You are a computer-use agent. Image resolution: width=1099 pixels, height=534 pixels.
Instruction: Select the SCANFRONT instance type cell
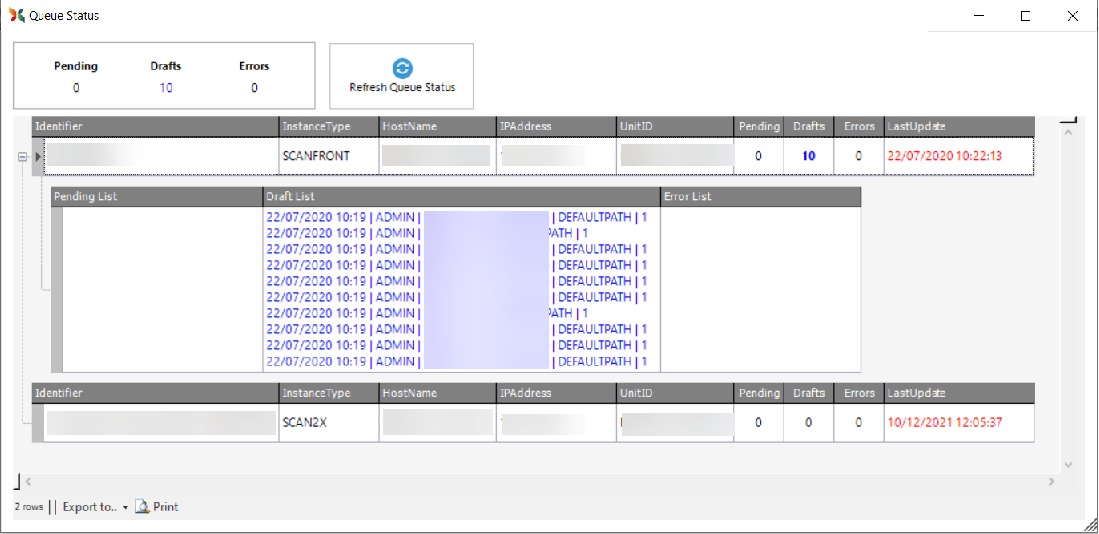point(328,156)
